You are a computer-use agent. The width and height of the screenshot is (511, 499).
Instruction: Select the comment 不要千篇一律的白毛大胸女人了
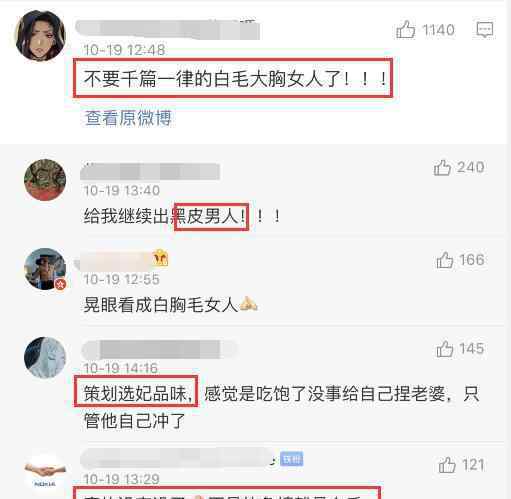233,79
